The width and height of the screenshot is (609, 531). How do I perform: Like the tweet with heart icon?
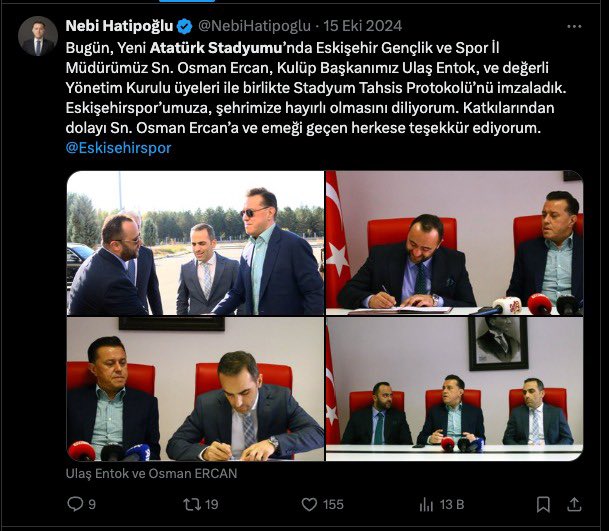309,504
